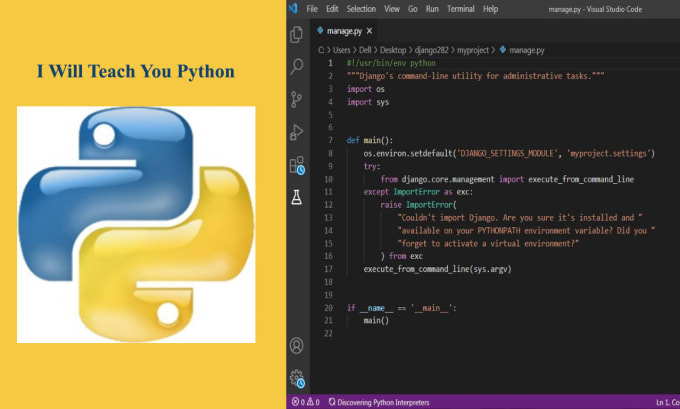The height and width of the screenshot is (409, 680).
Task: Click 'forget to activate a virtual environment' string
Action: pos(488,243)
